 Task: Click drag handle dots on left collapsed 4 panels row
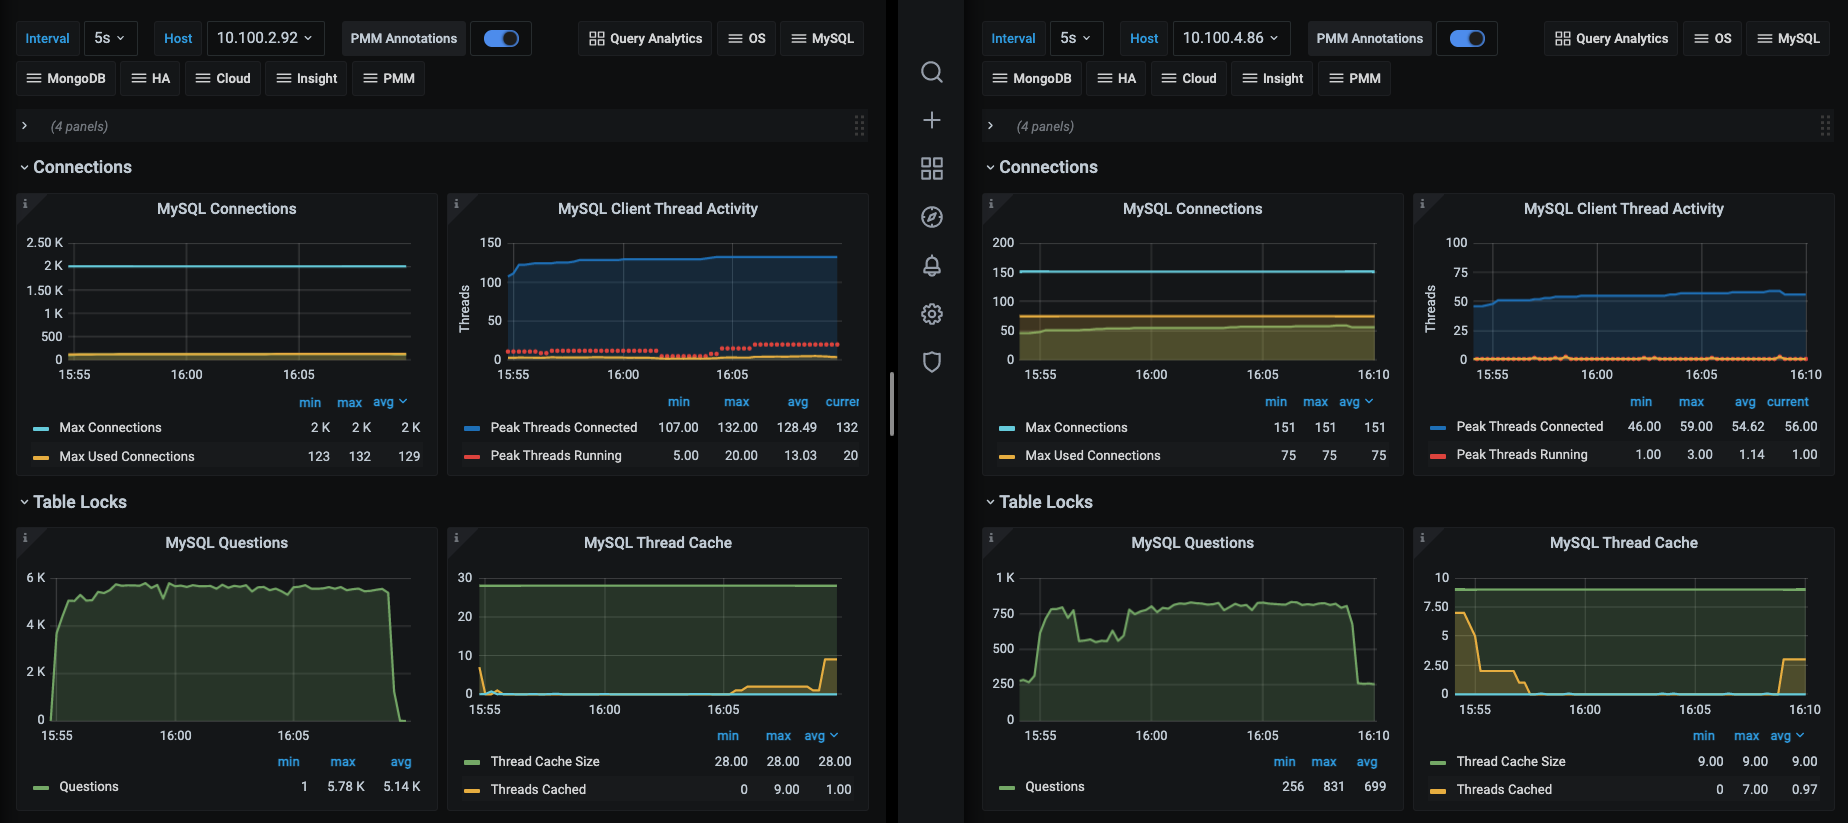pyautogui.click(x=859, y=126)
